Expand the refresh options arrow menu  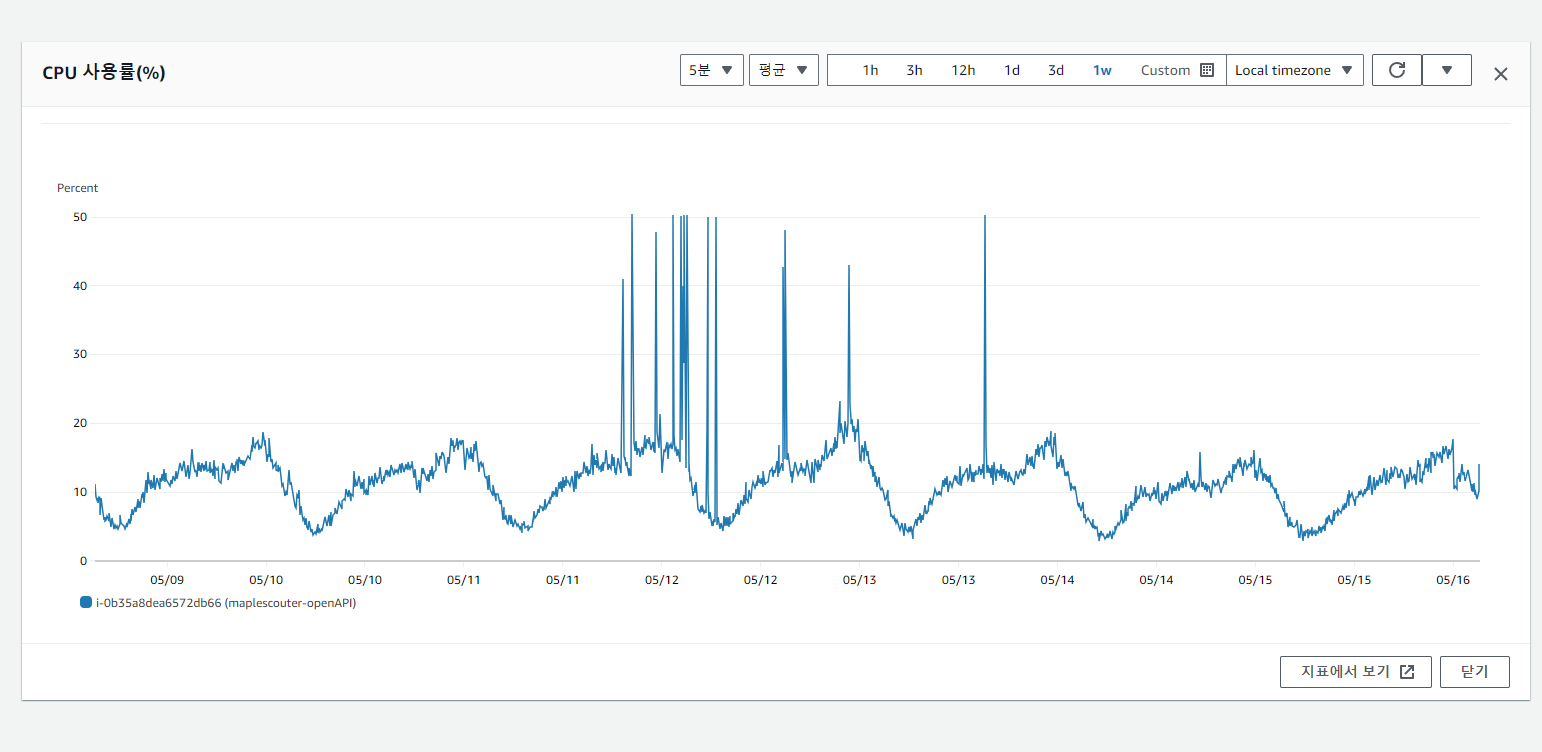pyautogui.click(x=1446, y=70)
